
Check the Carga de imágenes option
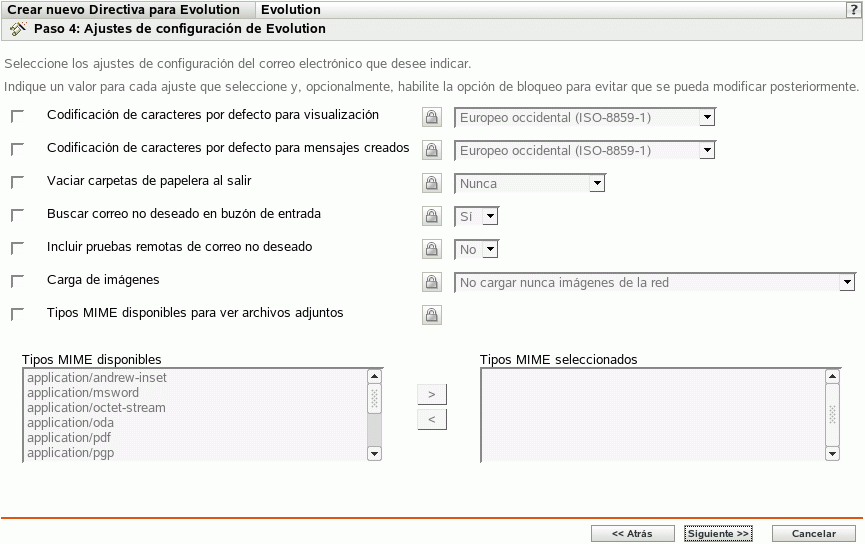point(18,282)
